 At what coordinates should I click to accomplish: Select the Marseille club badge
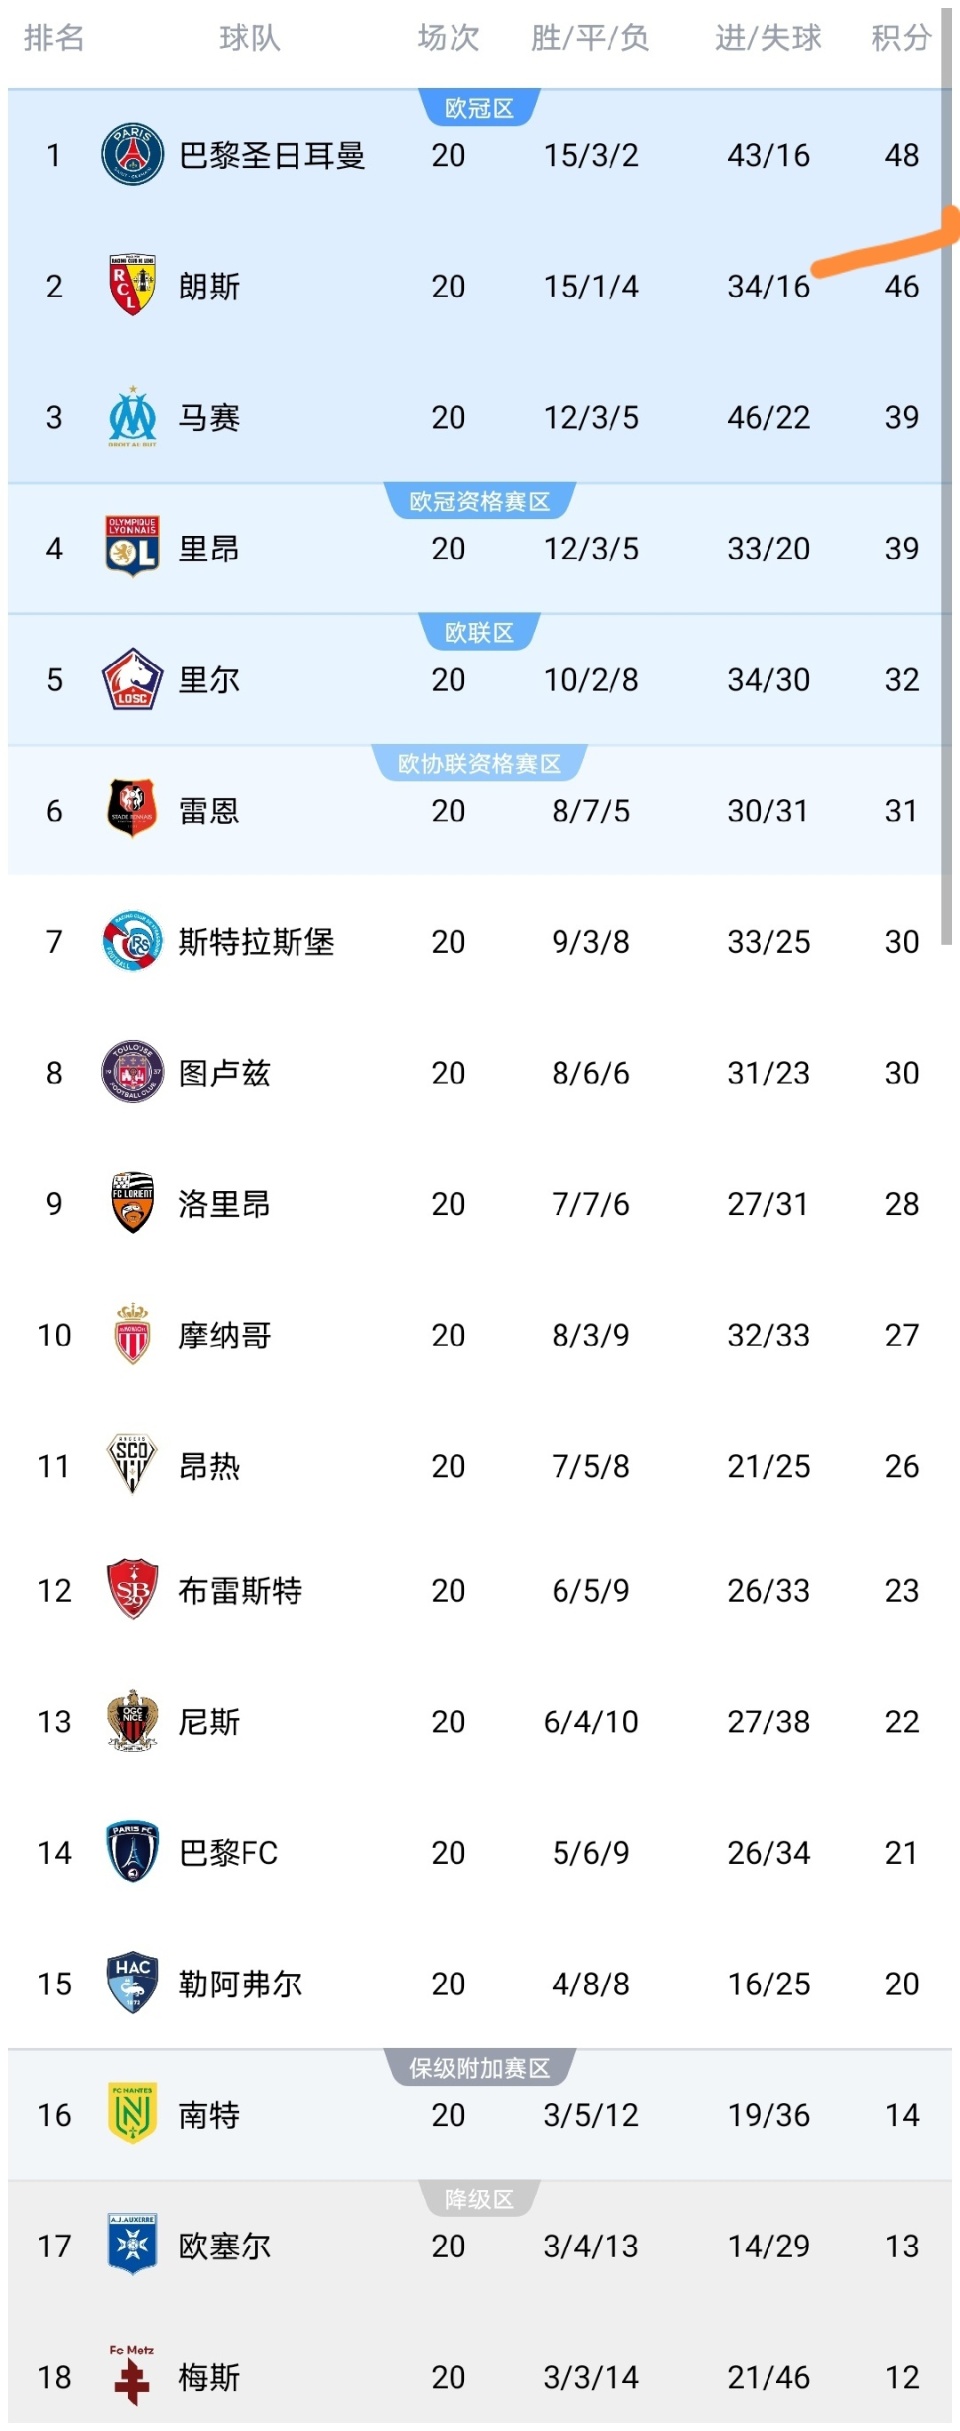point(132,417)
